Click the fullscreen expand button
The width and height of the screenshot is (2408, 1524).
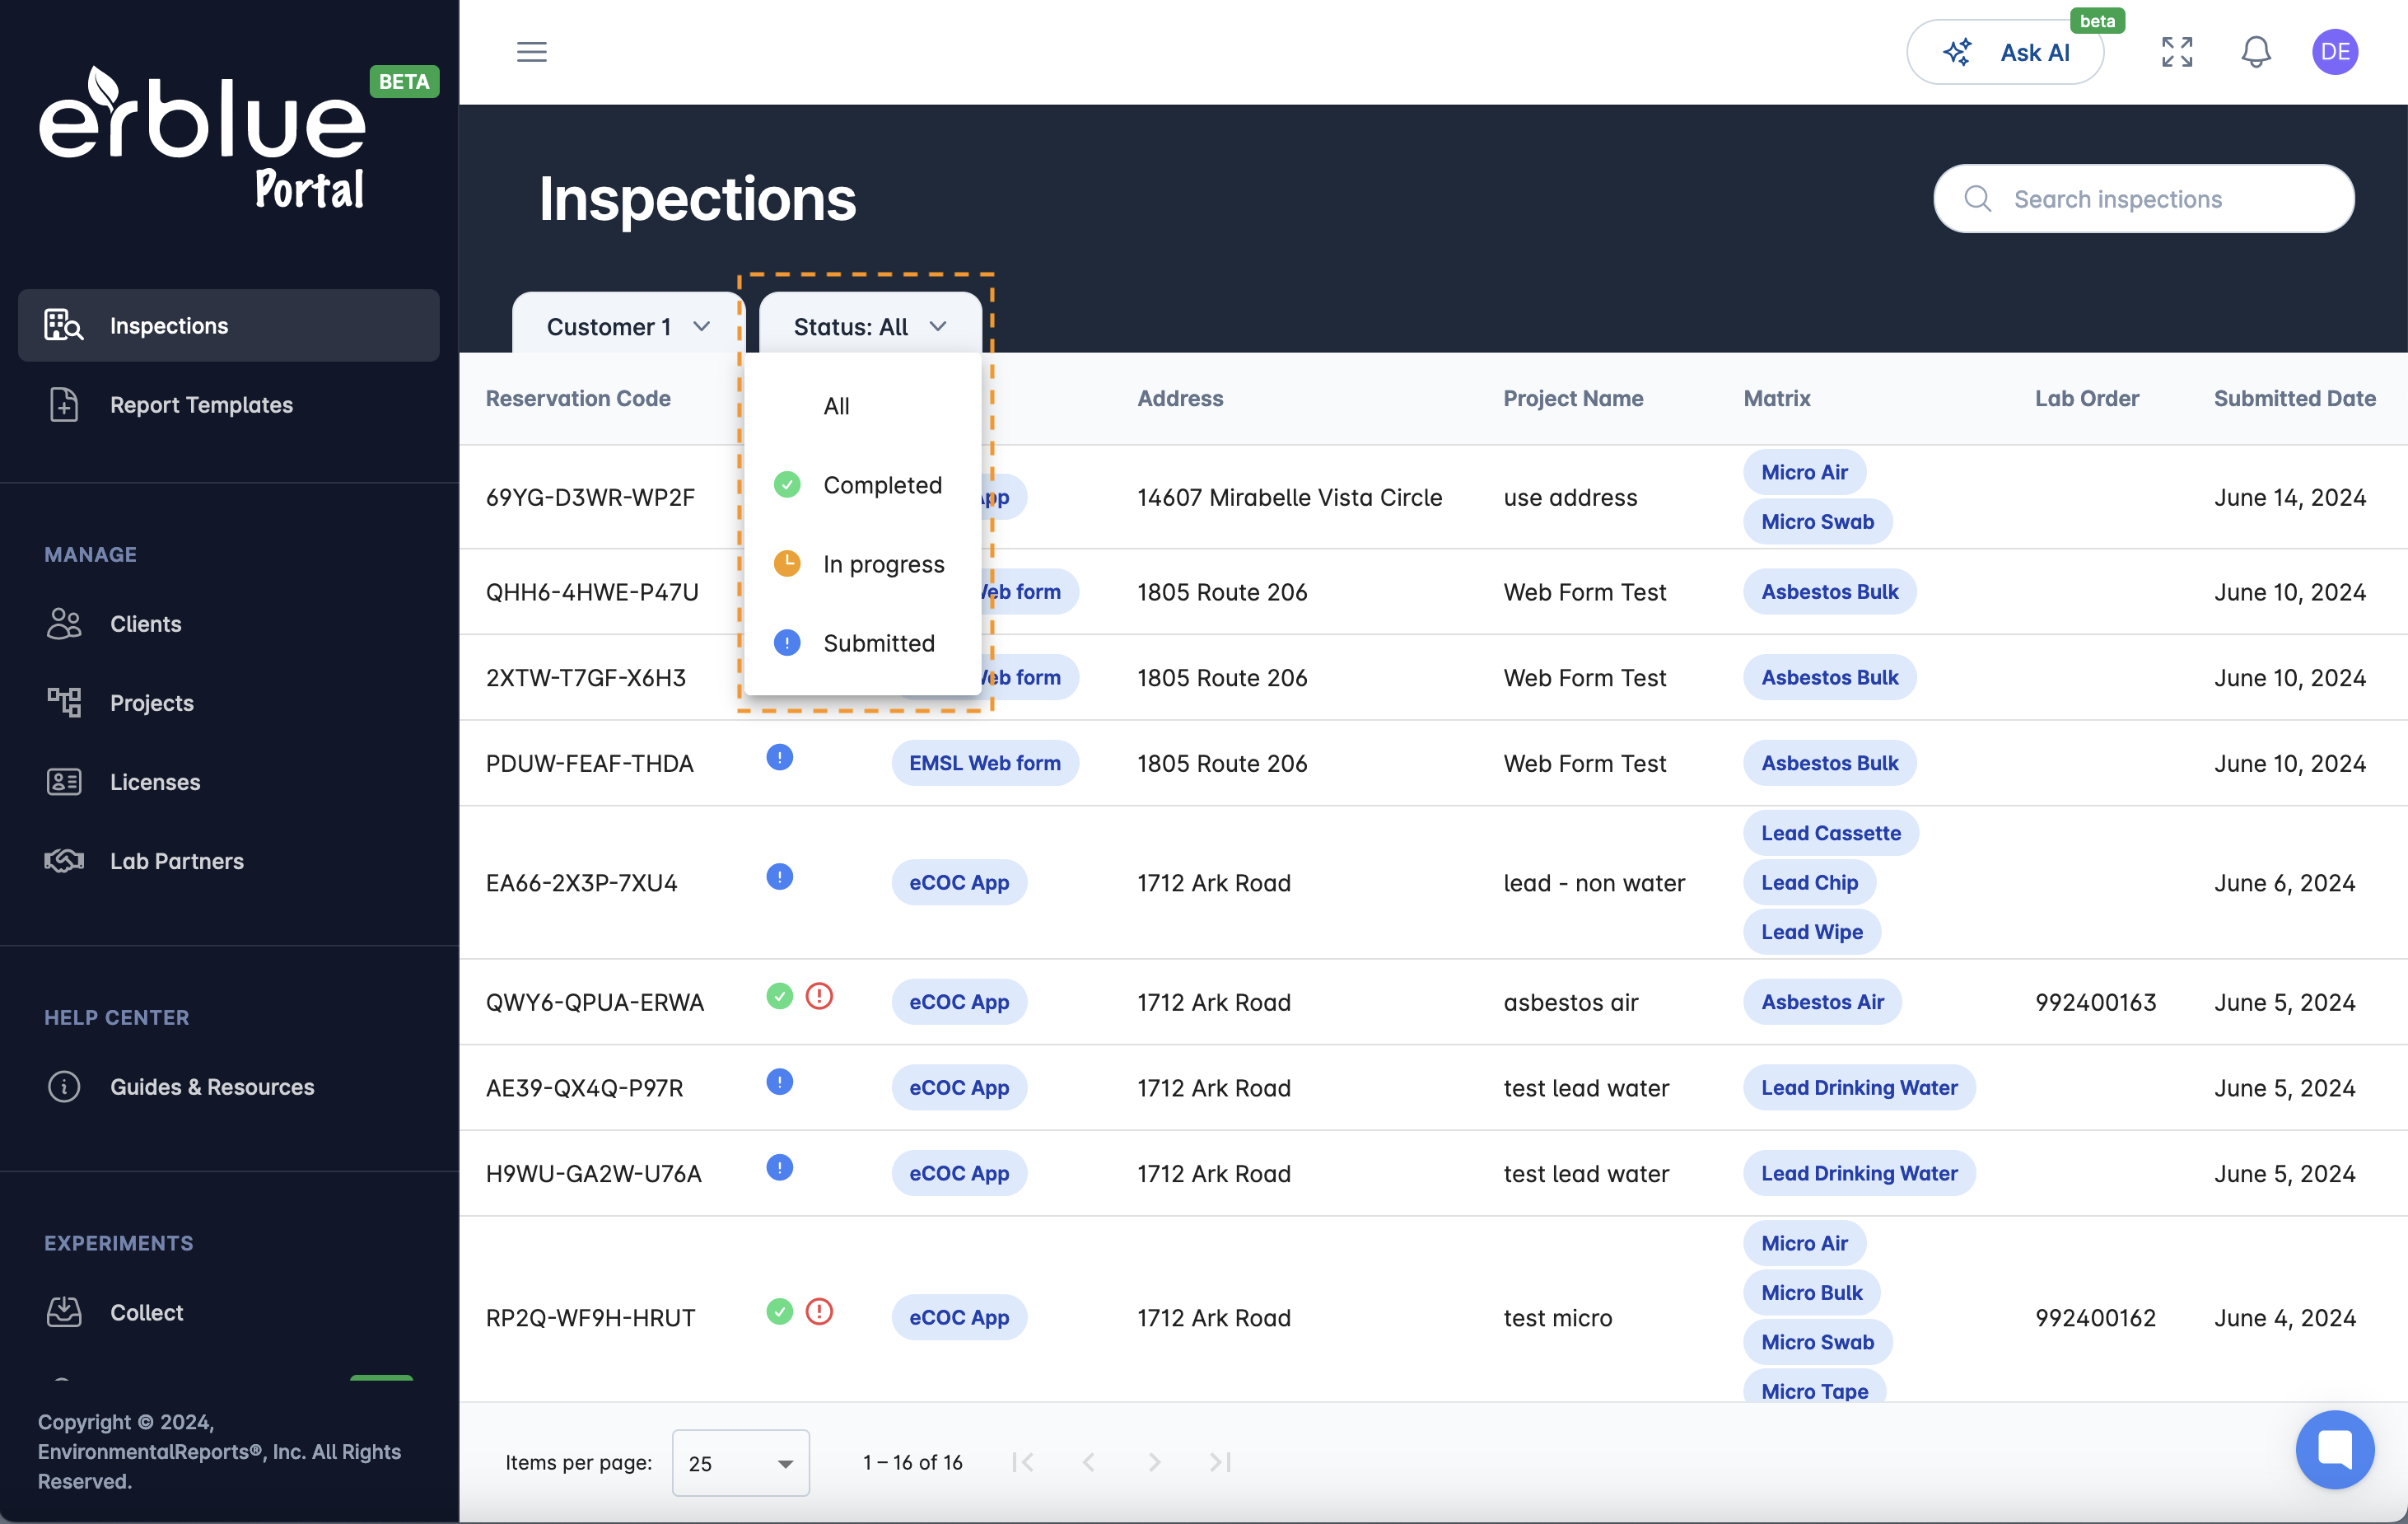pos(2177,51)
